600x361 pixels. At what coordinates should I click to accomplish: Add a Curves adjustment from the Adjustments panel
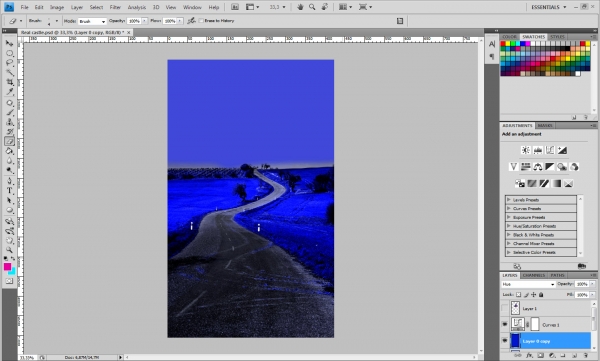click(550, 150)
